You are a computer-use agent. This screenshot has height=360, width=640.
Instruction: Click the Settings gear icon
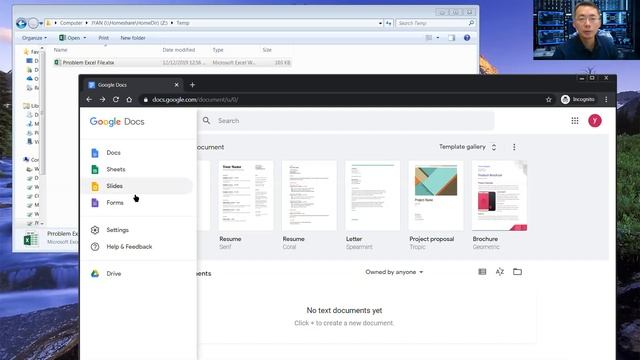[95, 230]
